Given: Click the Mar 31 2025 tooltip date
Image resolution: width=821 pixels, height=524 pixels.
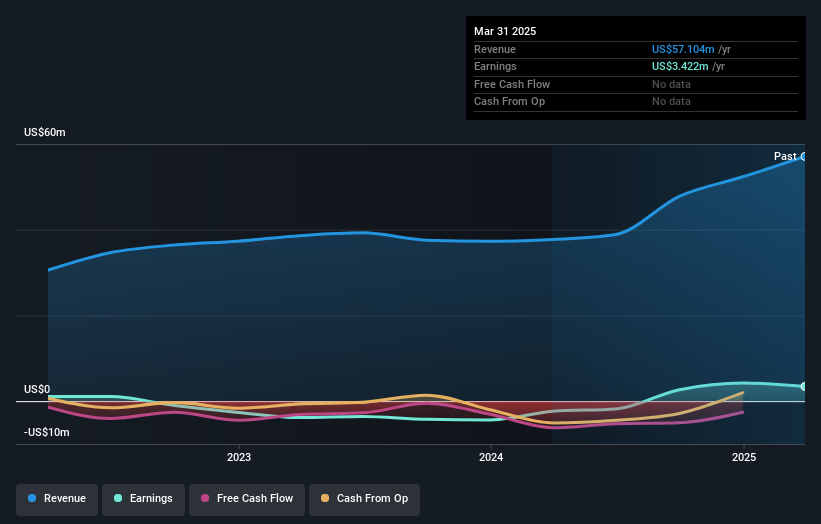Looking at the screenshot, I should click(505, 31).
